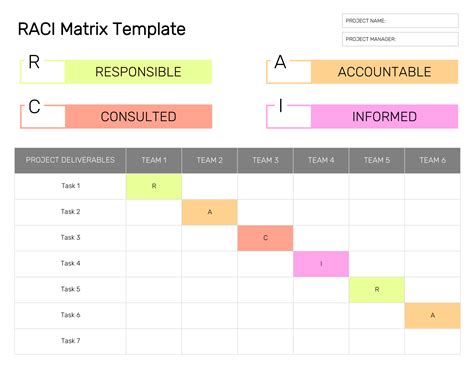Click the TEAM 1 column header
This screenshot has height=366, width=474.
pyautogui.click(x=154, y=160)
